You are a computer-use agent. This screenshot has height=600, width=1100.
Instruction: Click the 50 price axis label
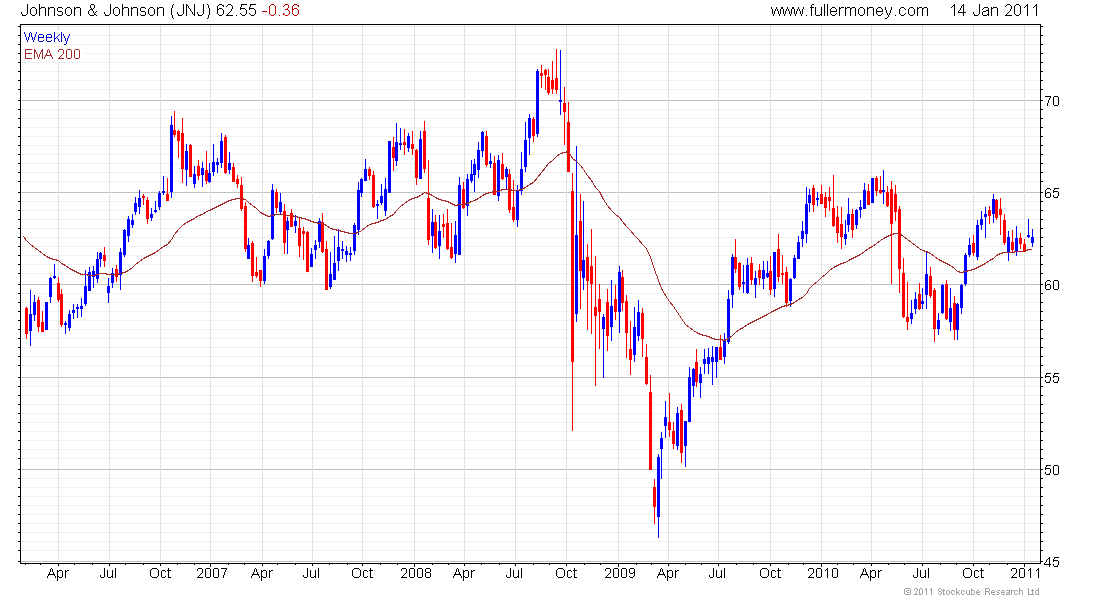point(1052,469)
